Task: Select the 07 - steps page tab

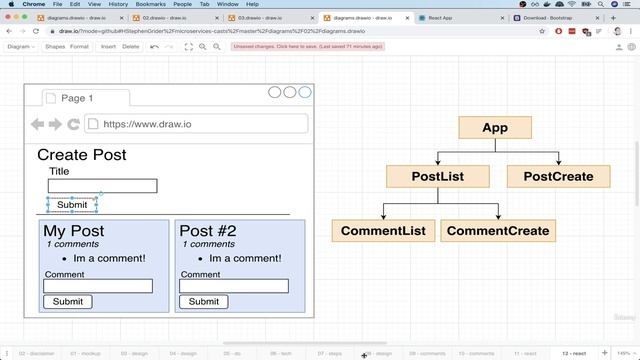Action: coord(329,353)
